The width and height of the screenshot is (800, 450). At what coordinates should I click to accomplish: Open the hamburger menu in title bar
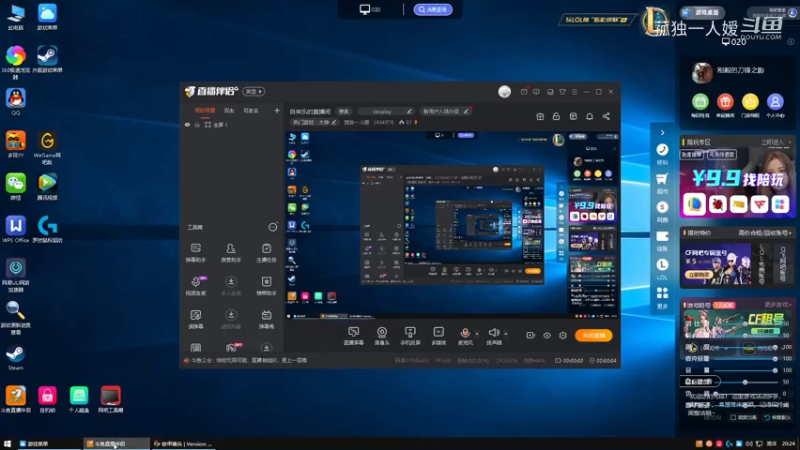click(x=574, y=92)
